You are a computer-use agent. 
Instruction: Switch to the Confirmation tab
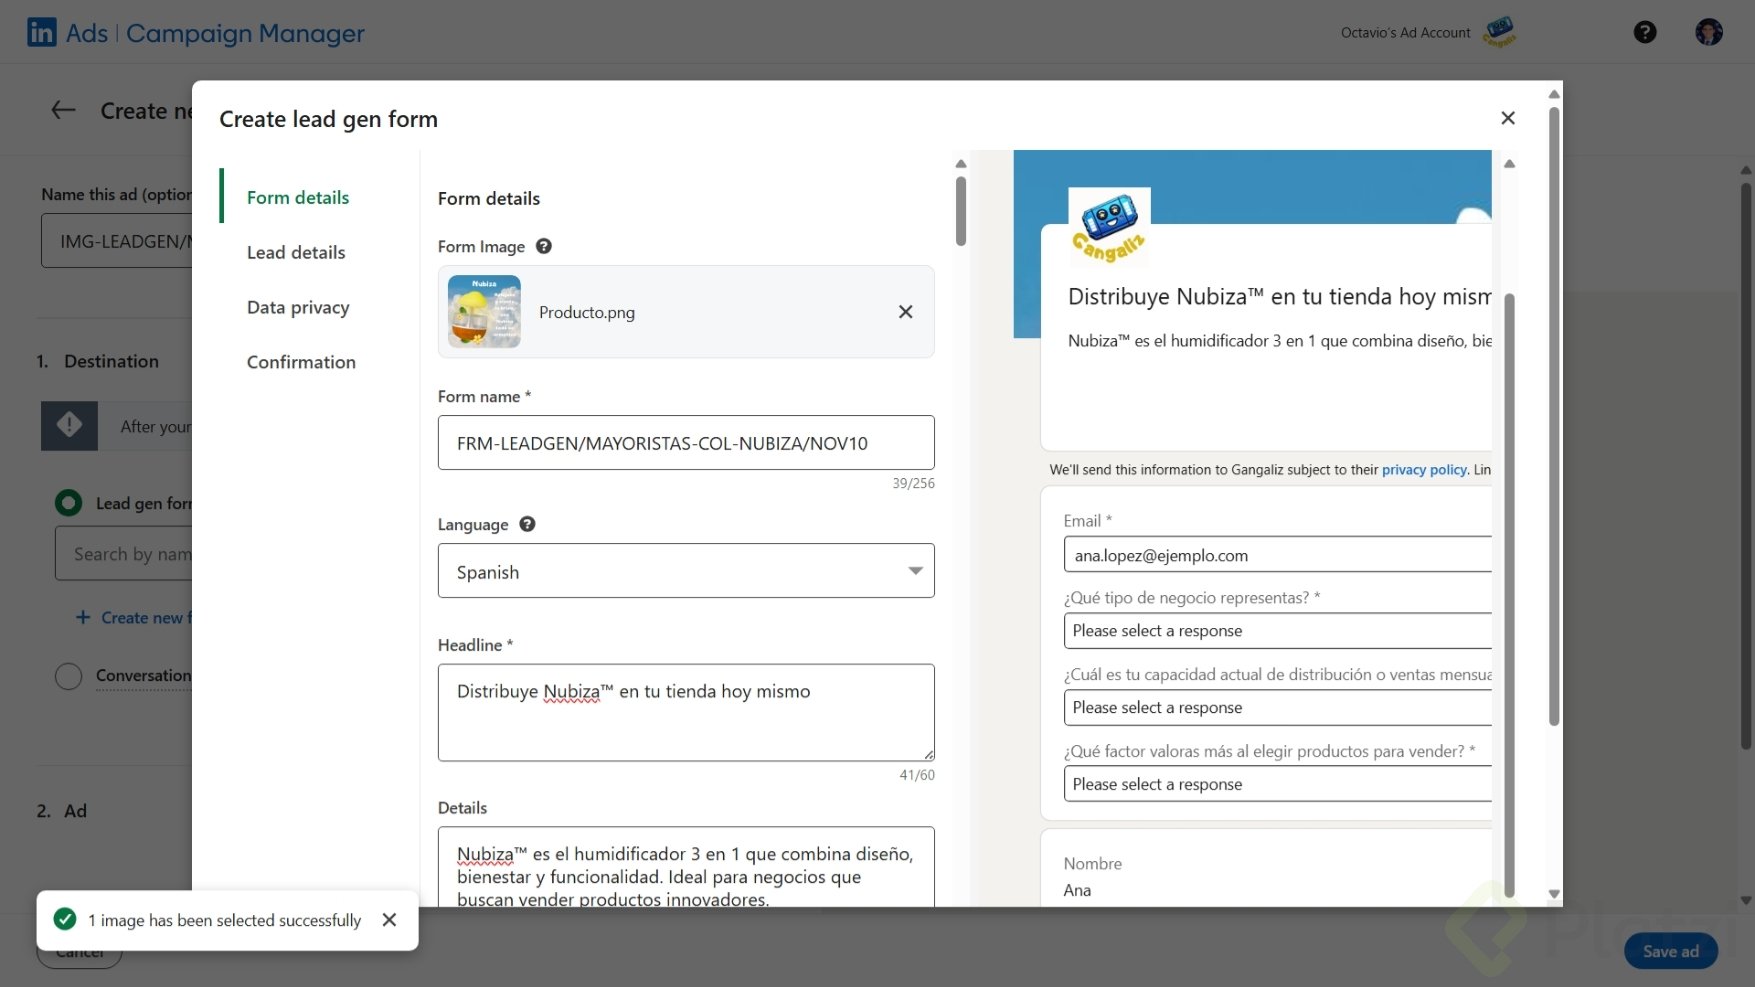pyautogui.click(x=301, y=363)
